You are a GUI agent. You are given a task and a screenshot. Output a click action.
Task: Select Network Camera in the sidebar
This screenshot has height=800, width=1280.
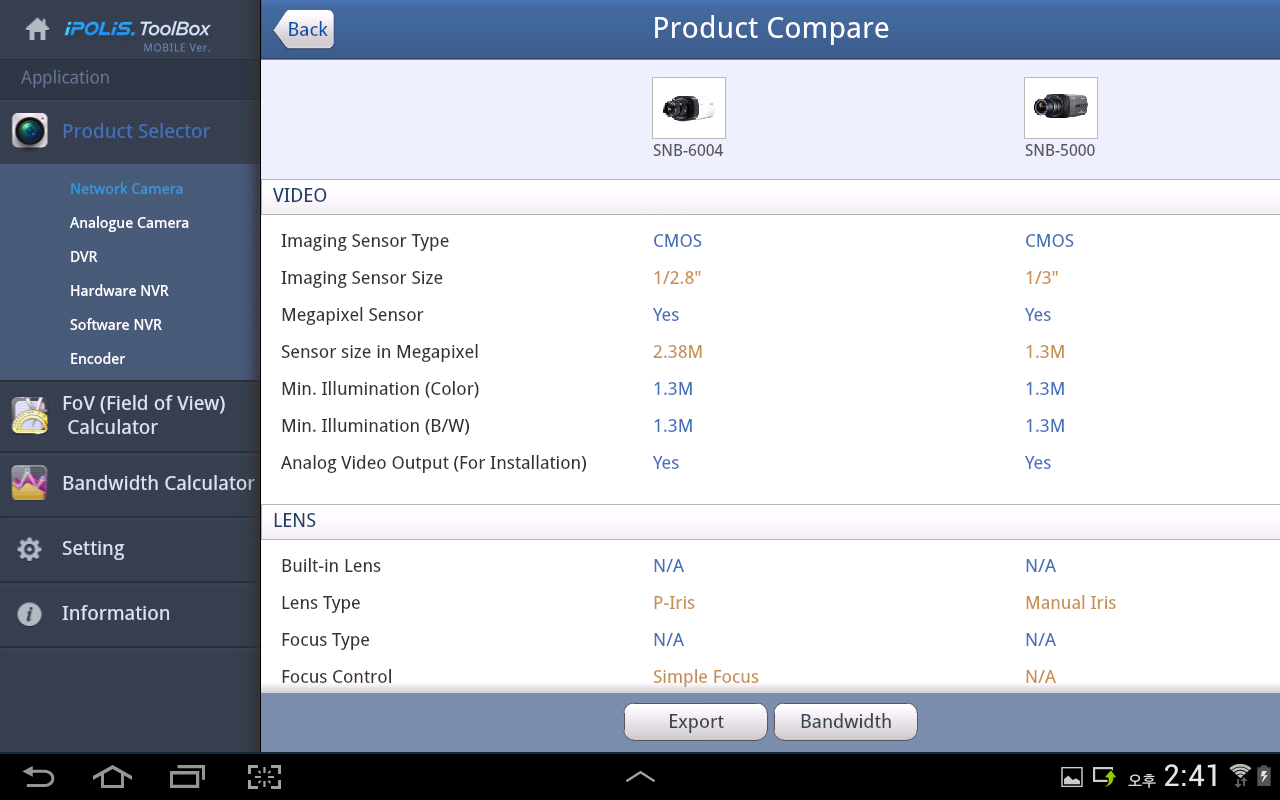tap(126, 188)
